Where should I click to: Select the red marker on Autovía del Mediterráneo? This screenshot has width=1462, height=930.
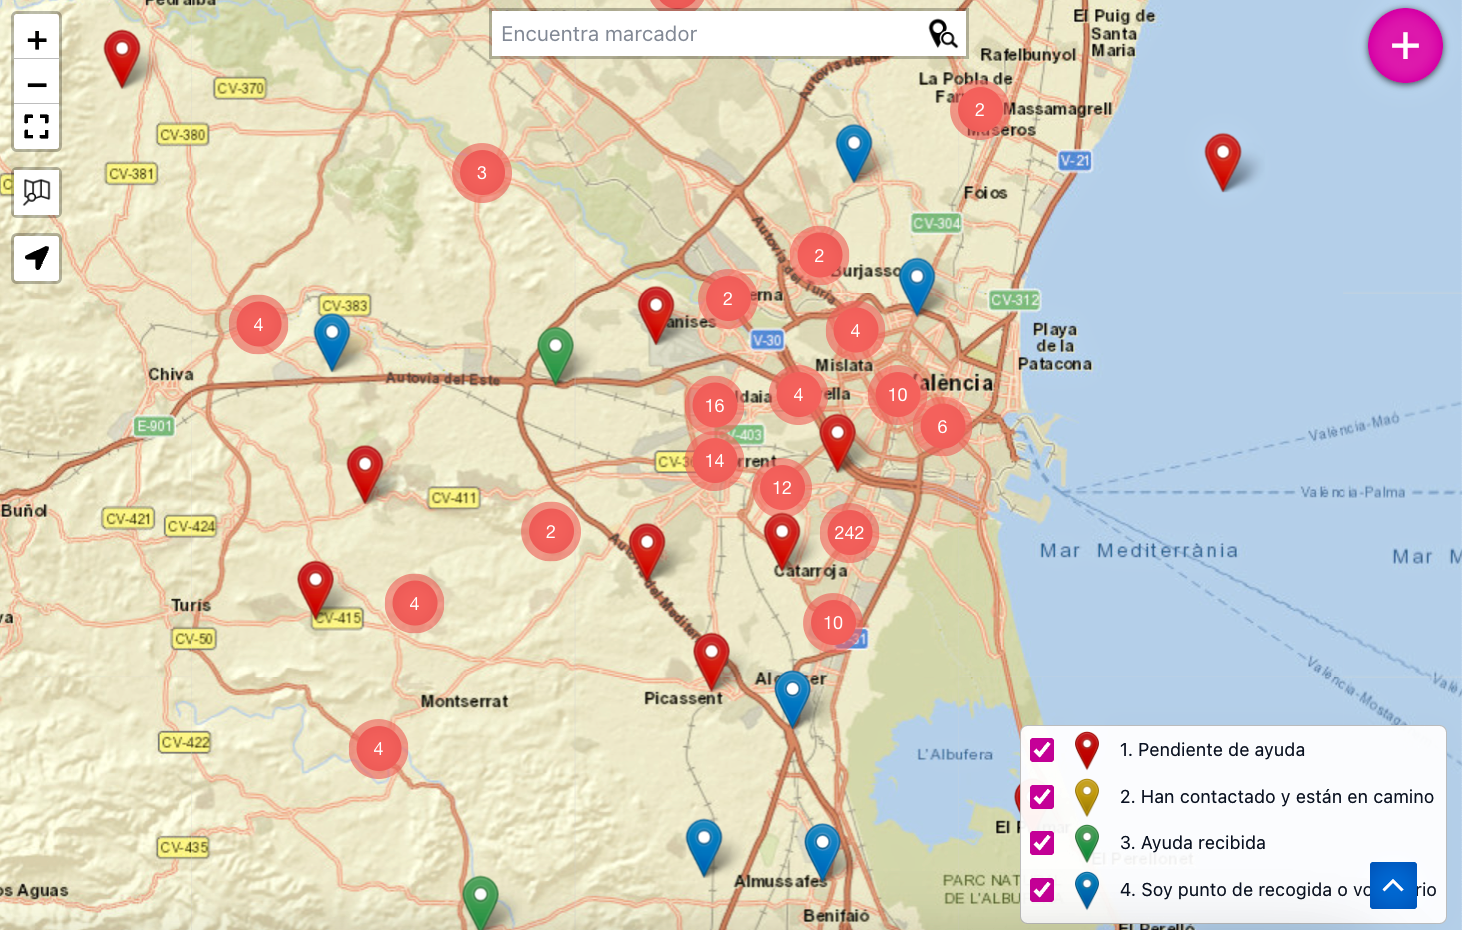tap(646, 551)
